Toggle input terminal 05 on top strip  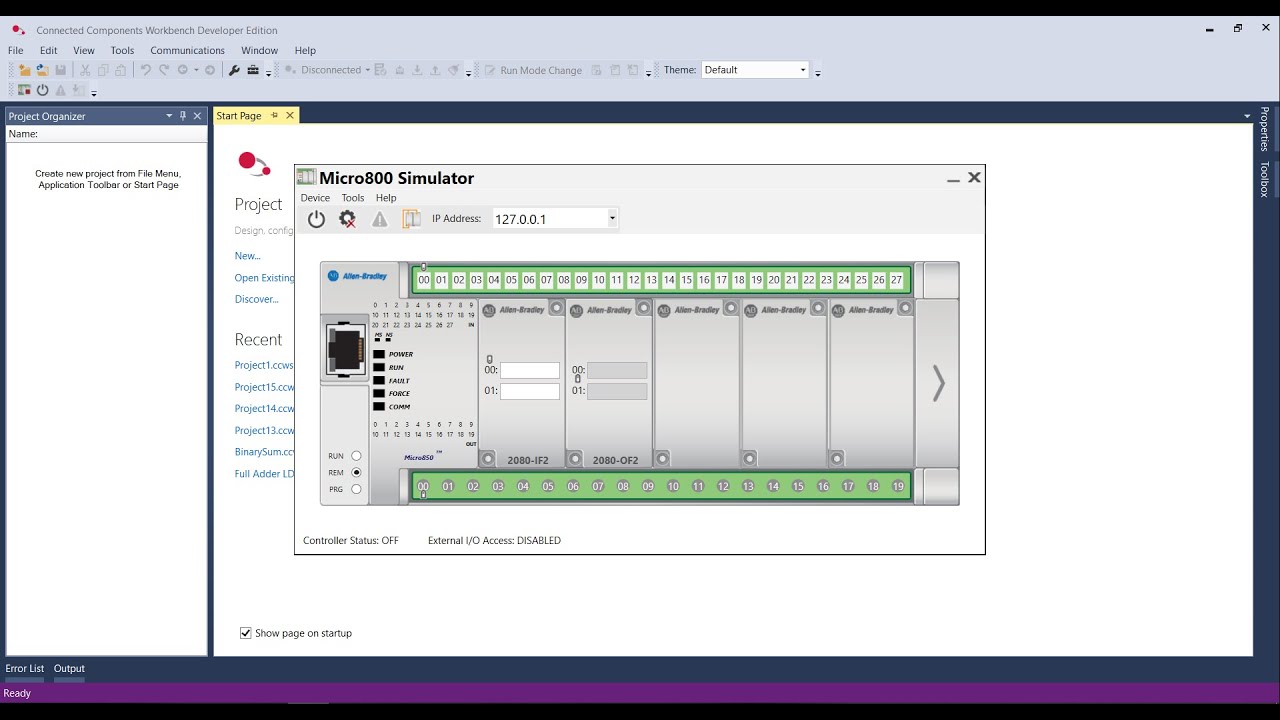(511, 280)
